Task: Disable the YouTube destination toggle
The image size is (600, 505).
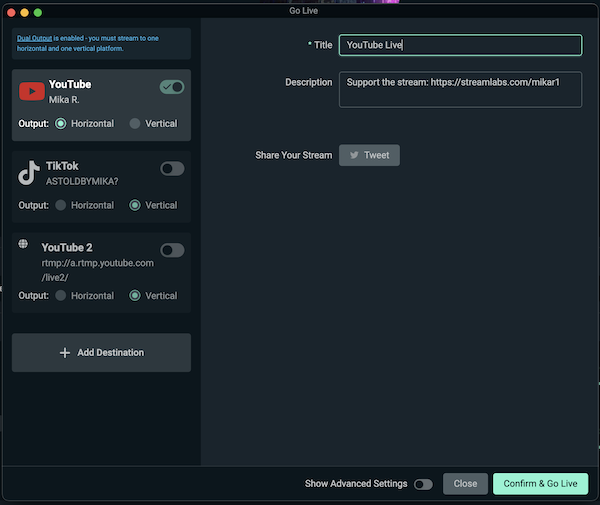Action: pos(172,87)
